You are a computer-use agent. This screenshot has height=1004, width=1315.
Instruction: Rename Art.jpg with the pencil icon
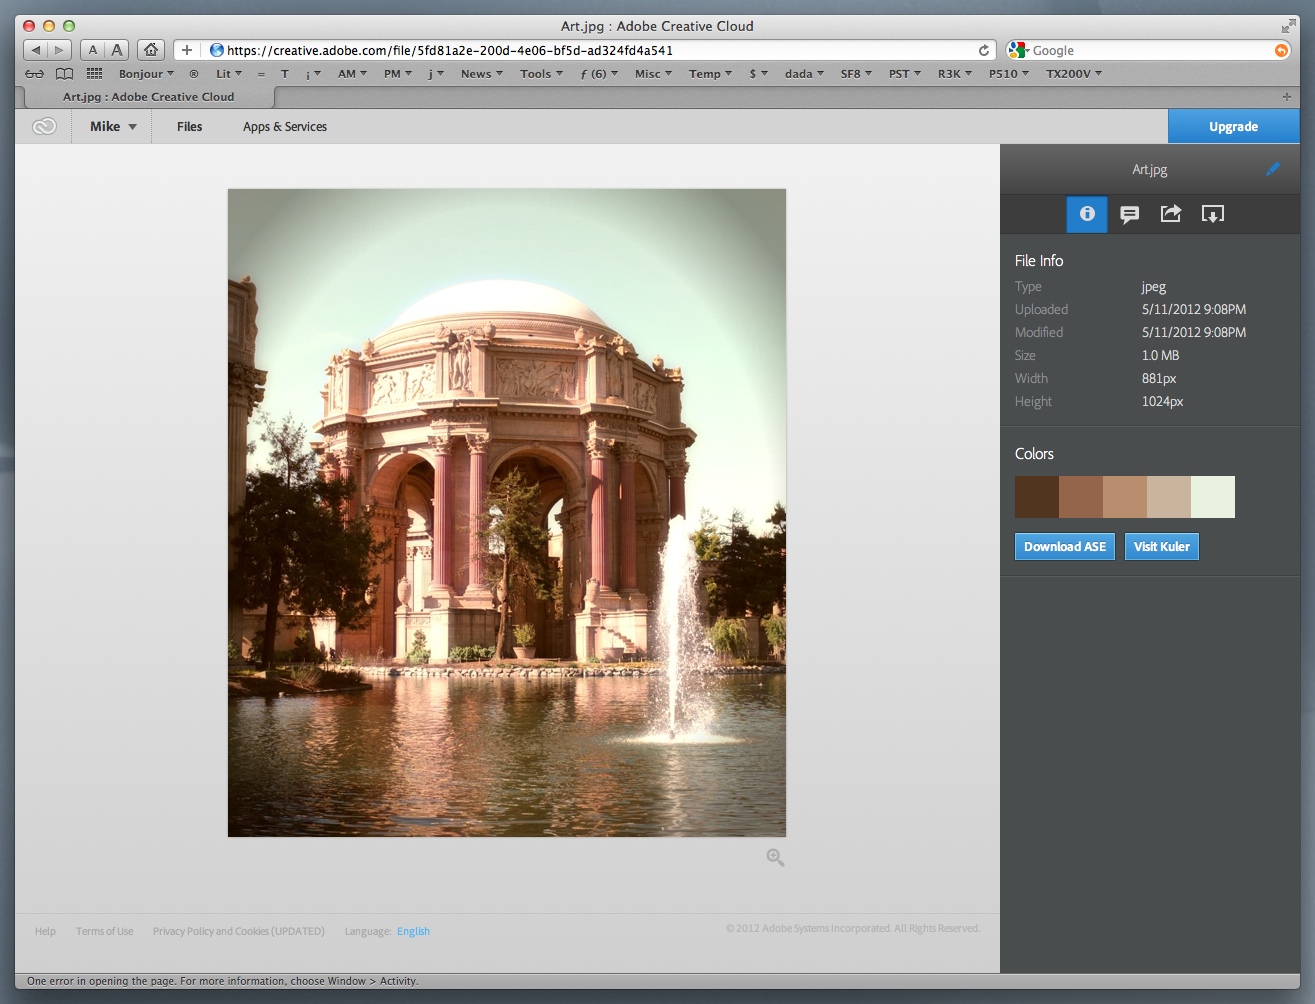coord(1272,169)
